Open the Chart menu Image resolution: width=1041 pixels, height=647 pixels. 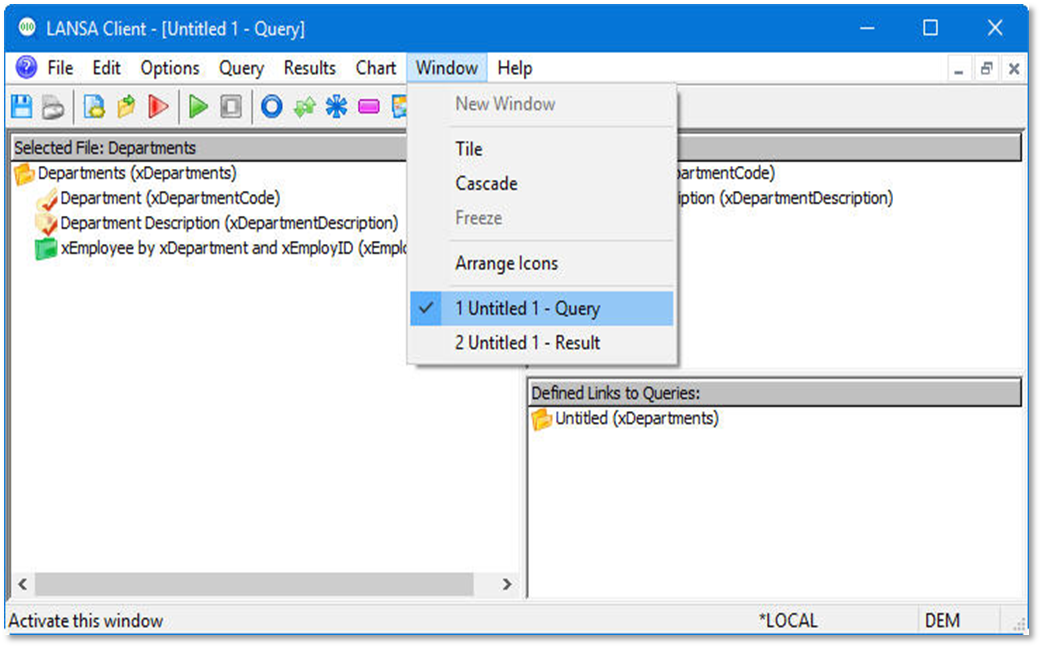pyautogui.click(x=376, y=68)
